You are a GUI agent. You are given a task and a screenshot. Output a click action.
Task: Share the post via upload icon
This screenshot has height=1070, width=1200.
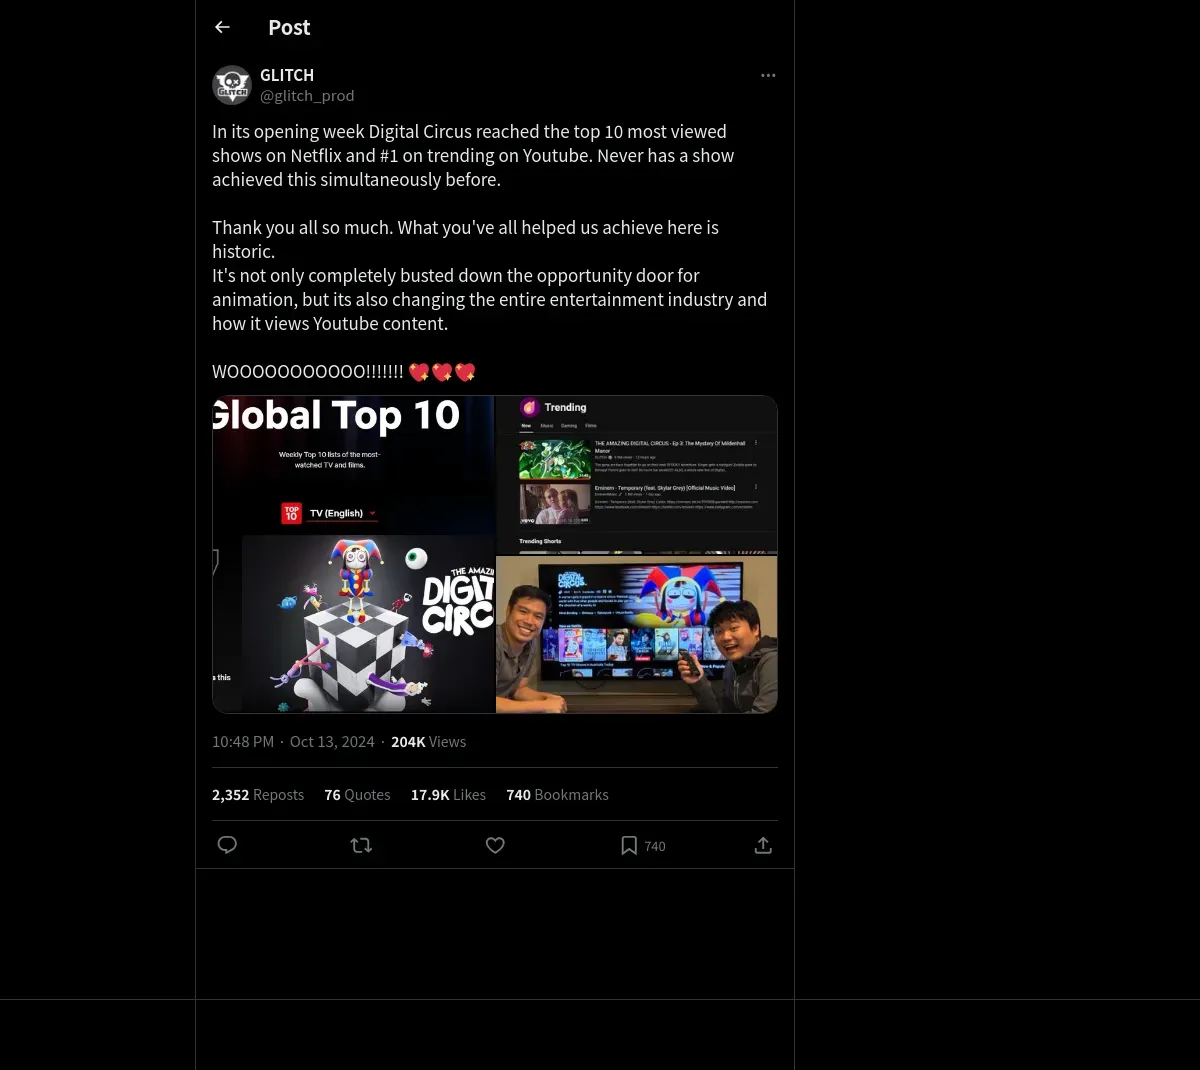(x=763, y=845)
